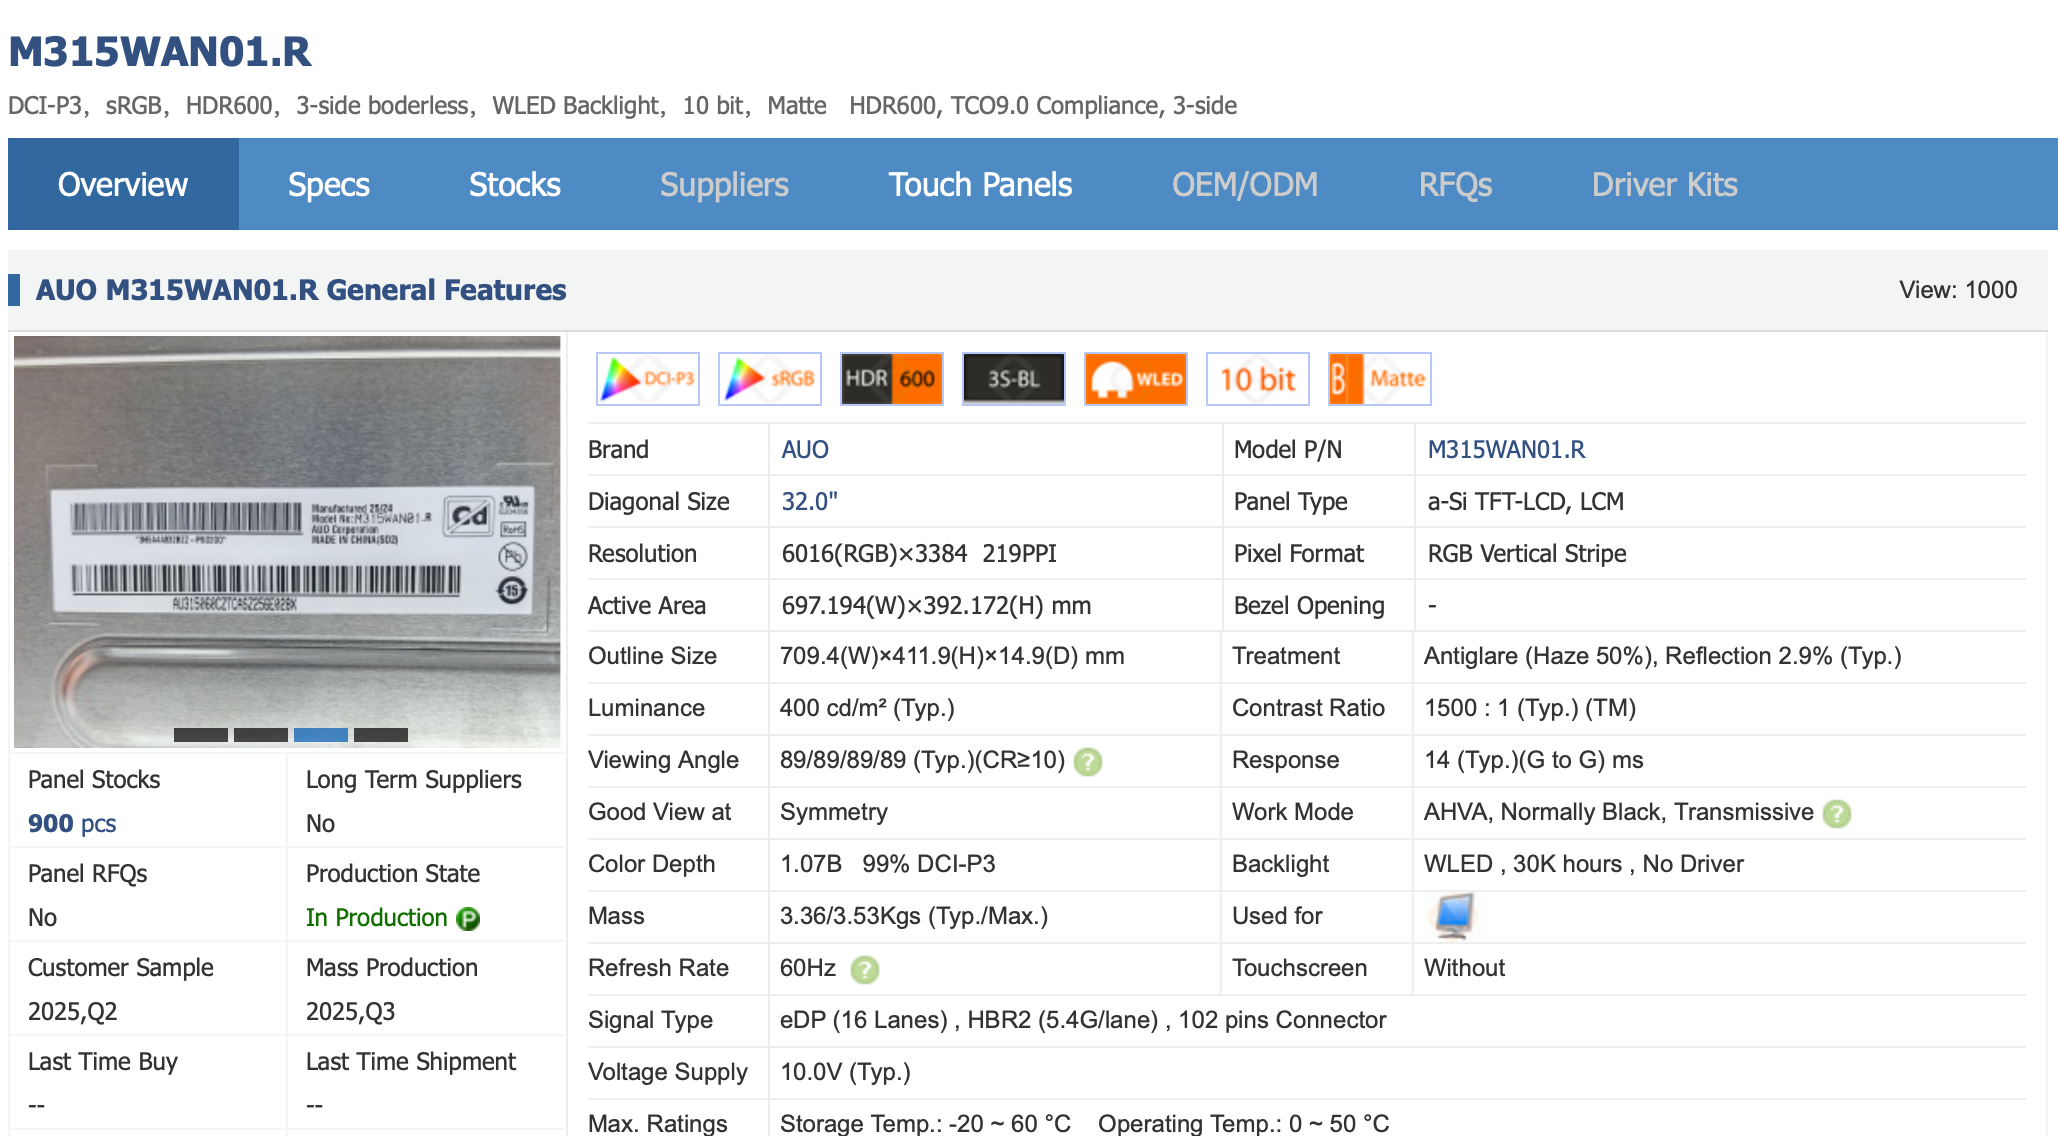Click the 32.0" diagonal size link
This screenshot has height=1136, width=2058.
coord(810,502)
